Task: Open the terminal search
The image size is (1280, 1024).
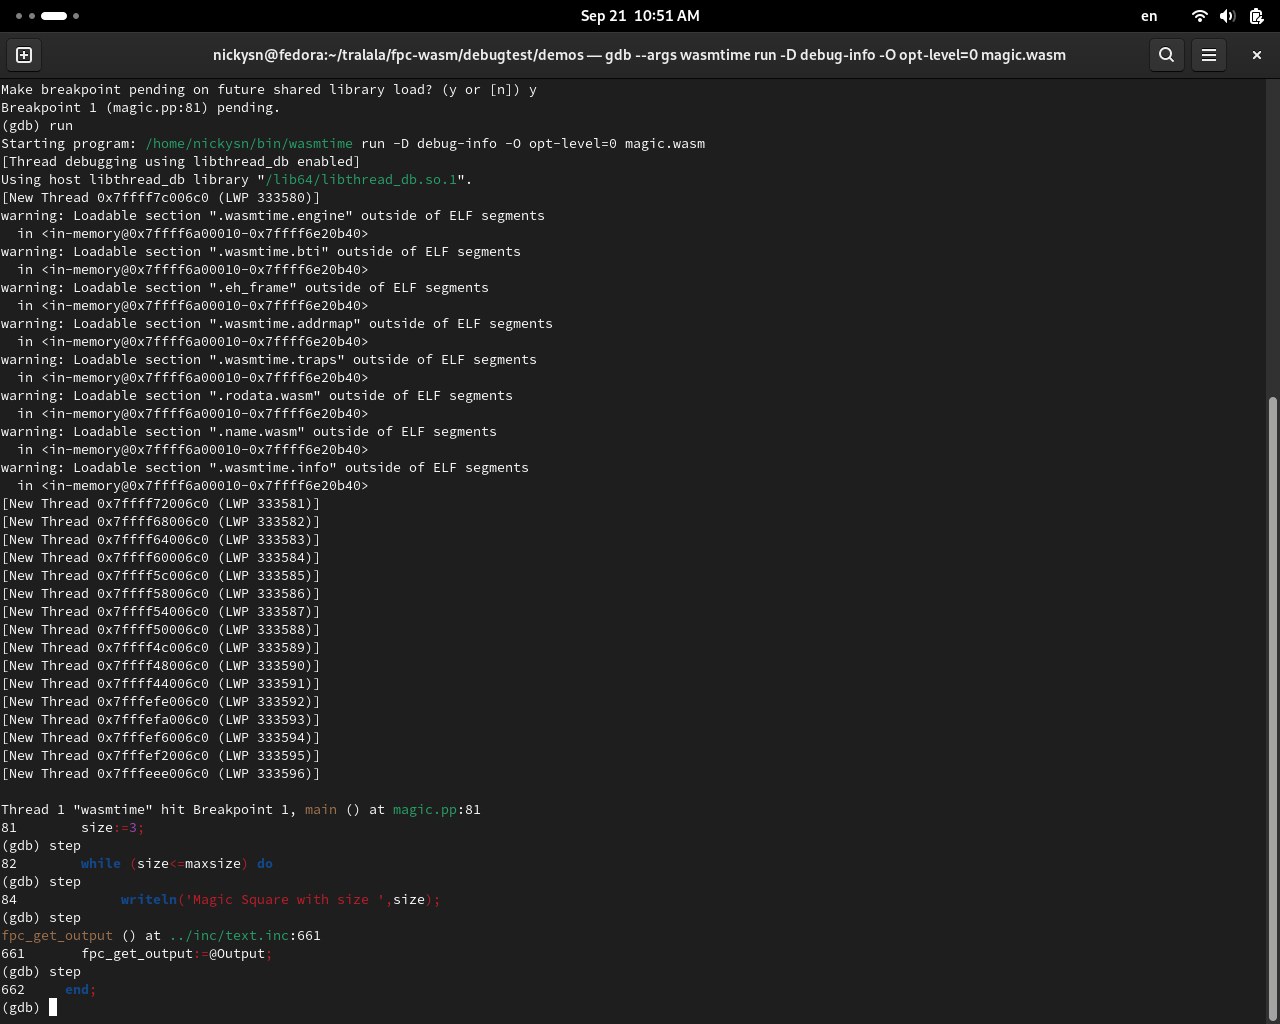Action: [1166, 55]
